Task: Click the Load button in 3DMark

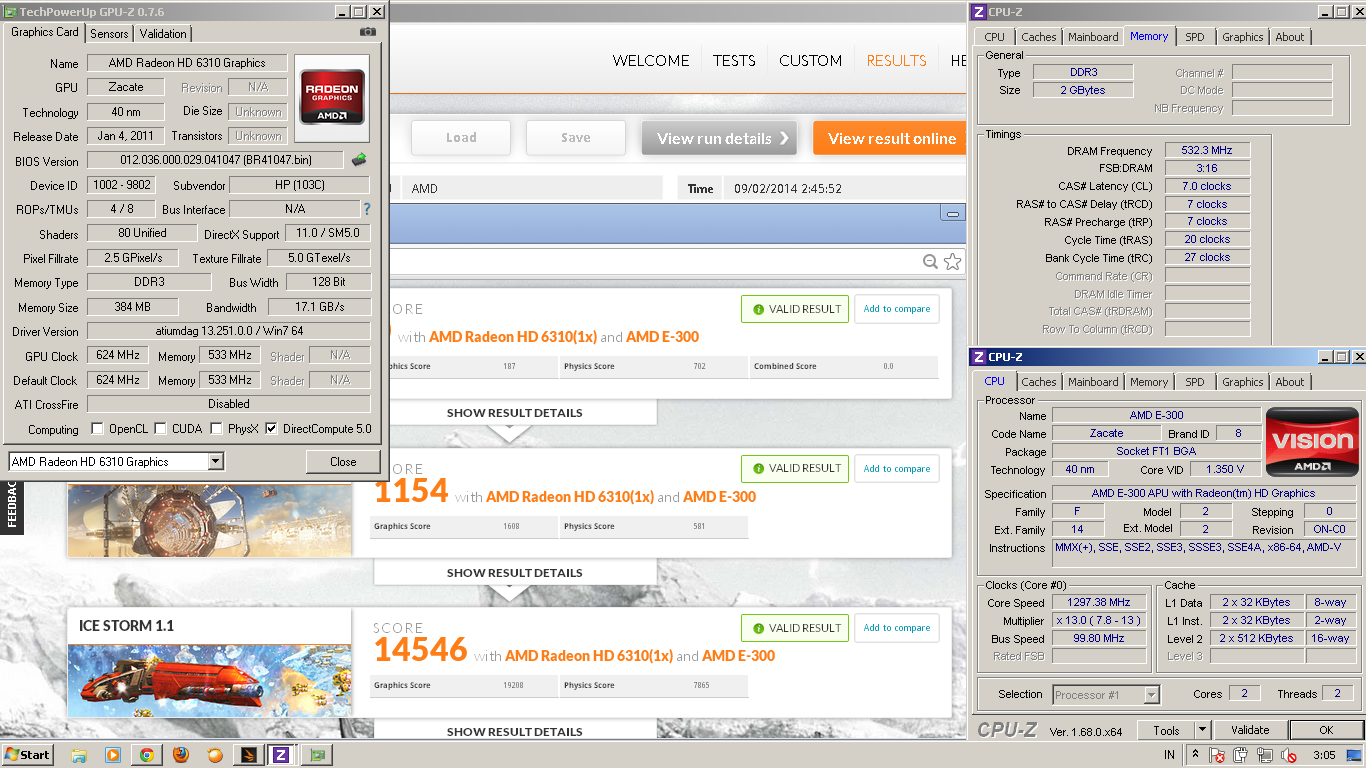Action: pos(461,138)
